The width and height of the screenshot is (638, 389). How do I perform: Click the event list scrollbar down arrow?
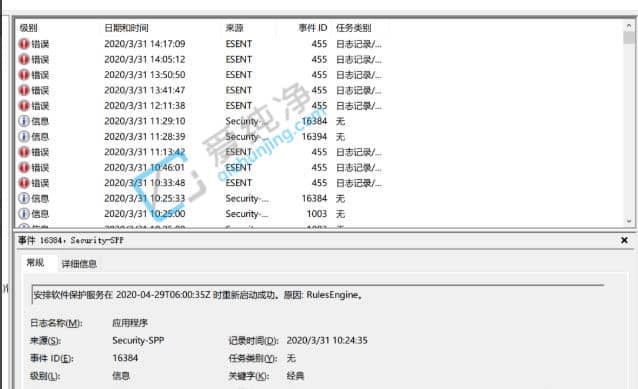pos(629,221)
